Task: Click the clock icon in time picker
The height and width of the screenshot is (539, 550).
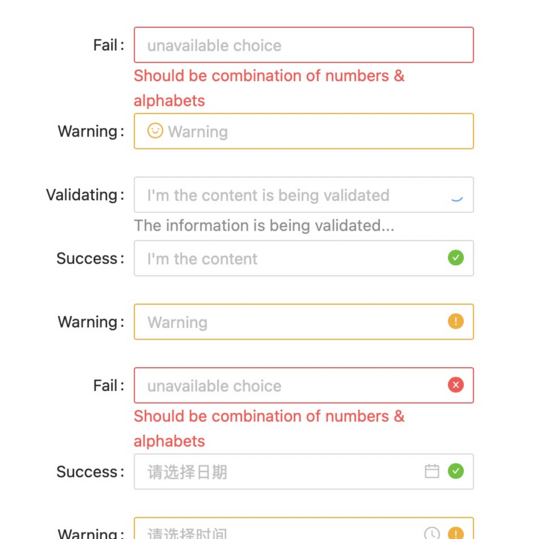Action: pyautogui.click(x=432, y=533)
